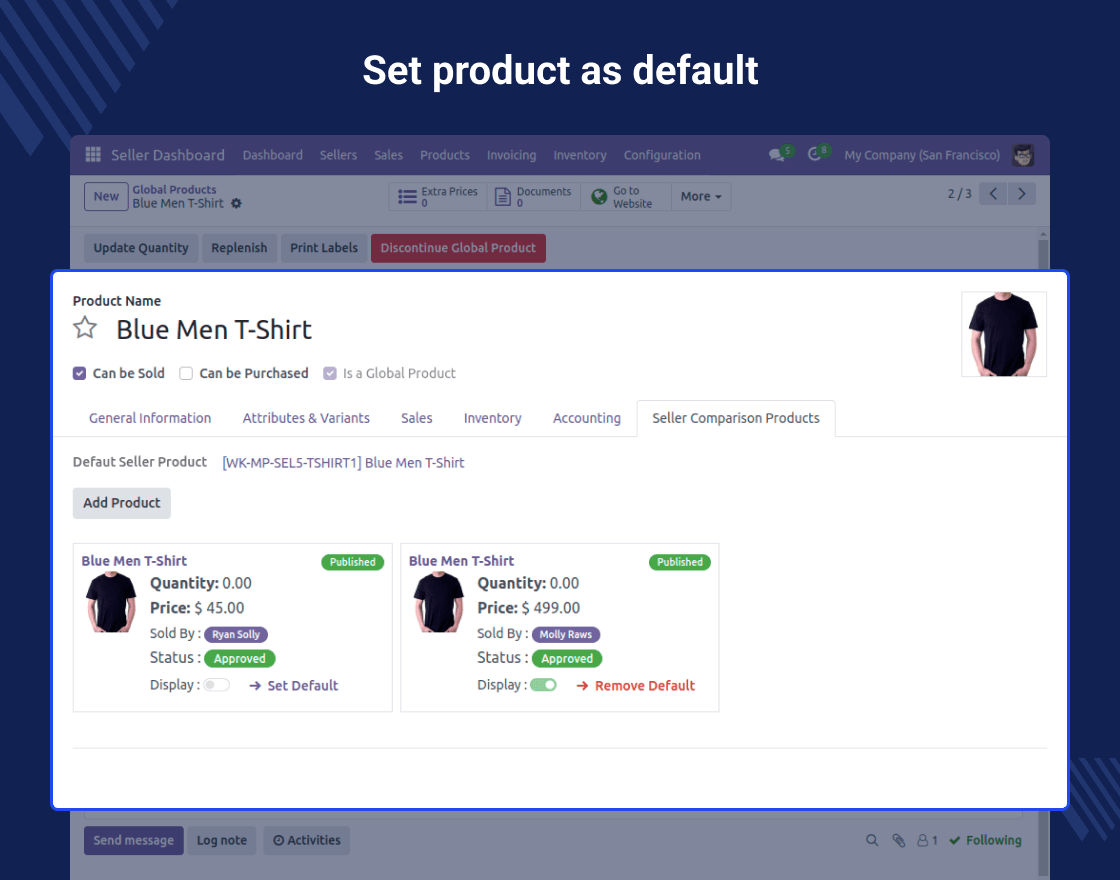Open the Sales top menu
Screen dimensions: 1120x880
pos(389,155)
